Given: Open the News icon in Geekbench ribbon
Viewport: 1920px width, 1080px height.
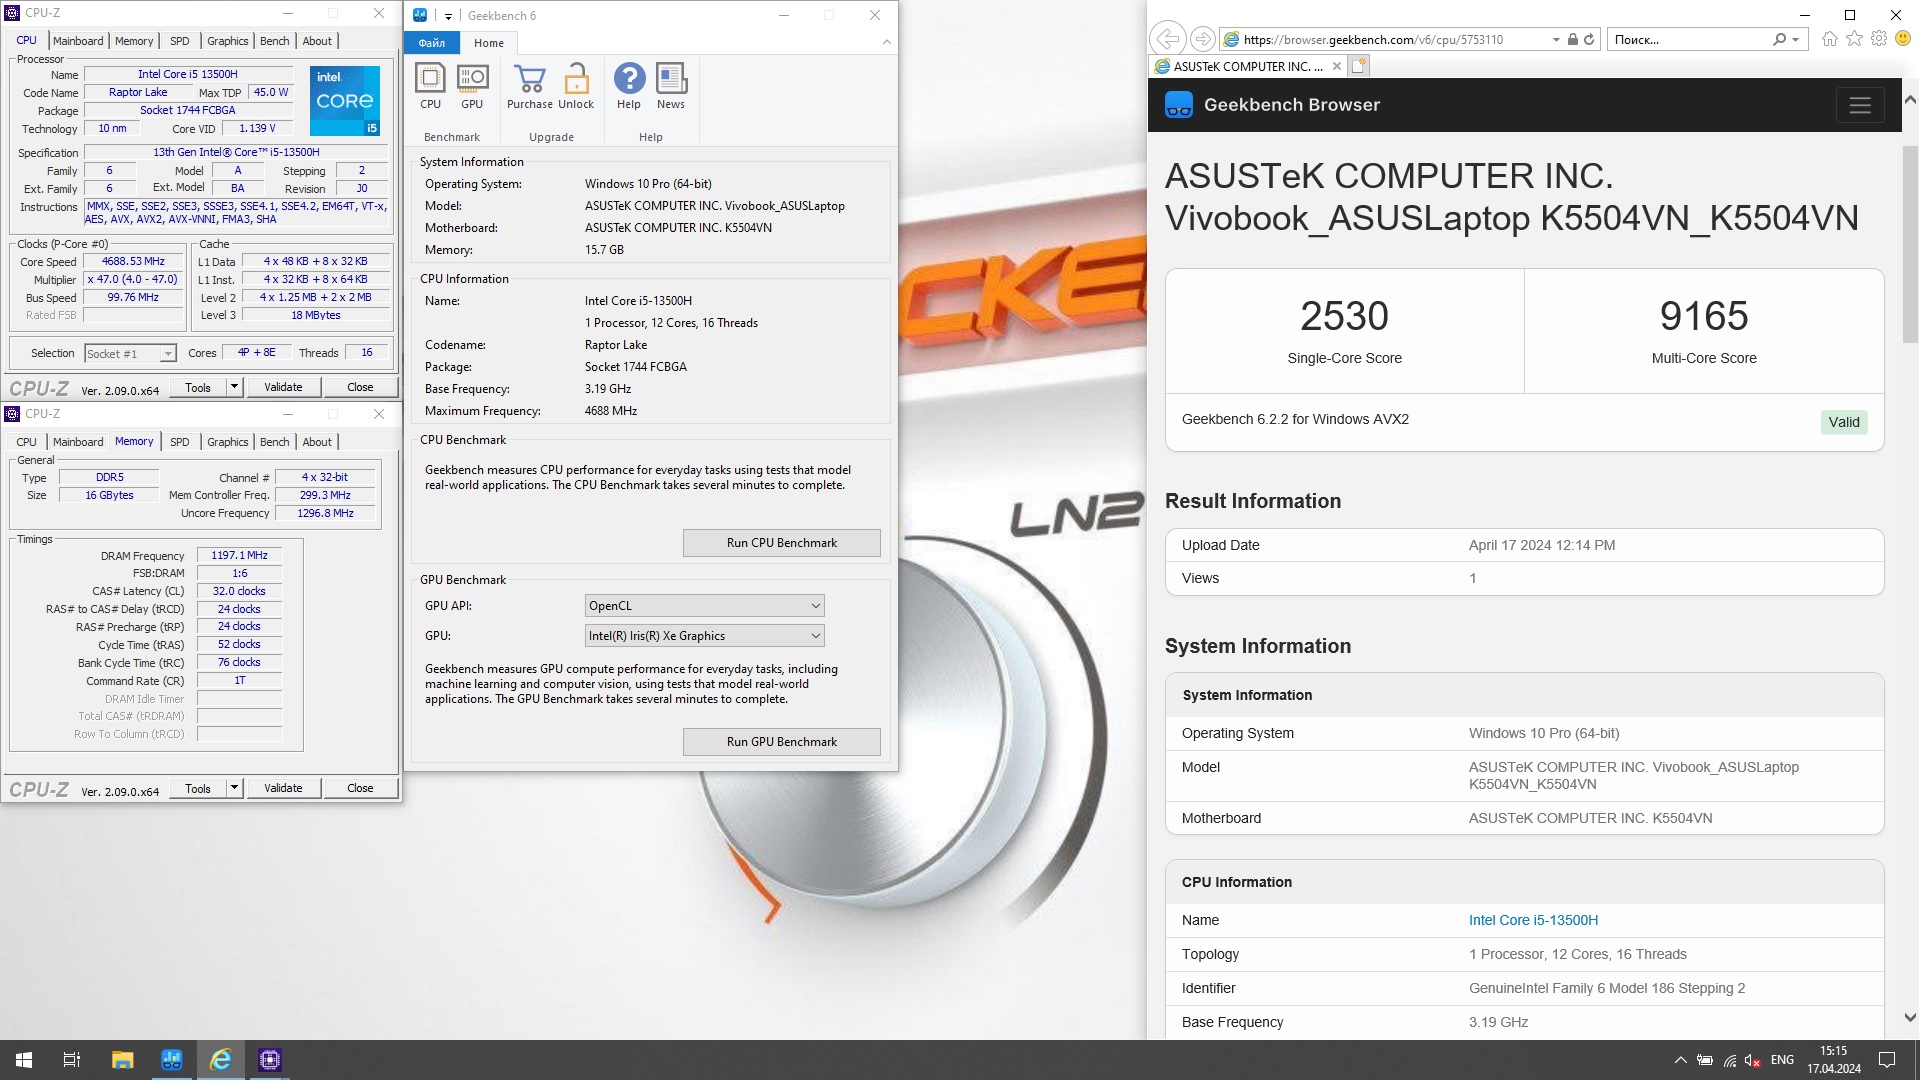Looking at the screenshot, I should tap(671, 86).
